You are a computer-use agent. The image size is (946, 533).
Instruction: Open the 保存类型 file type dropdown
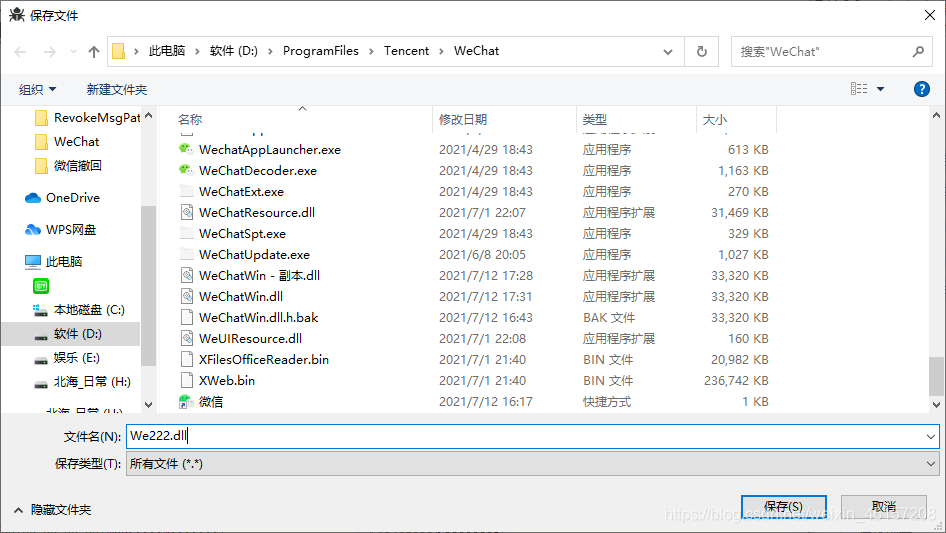(931, 464)
